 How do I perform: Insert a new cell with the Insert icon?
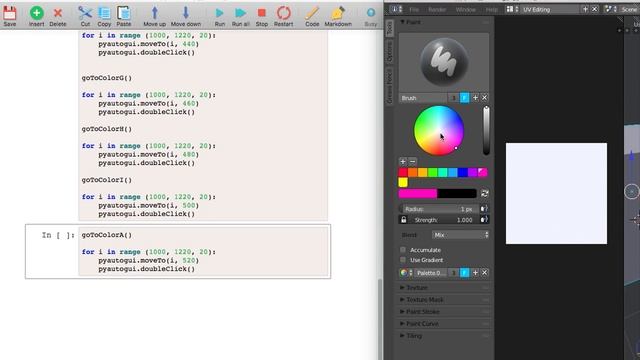point(36,13)
